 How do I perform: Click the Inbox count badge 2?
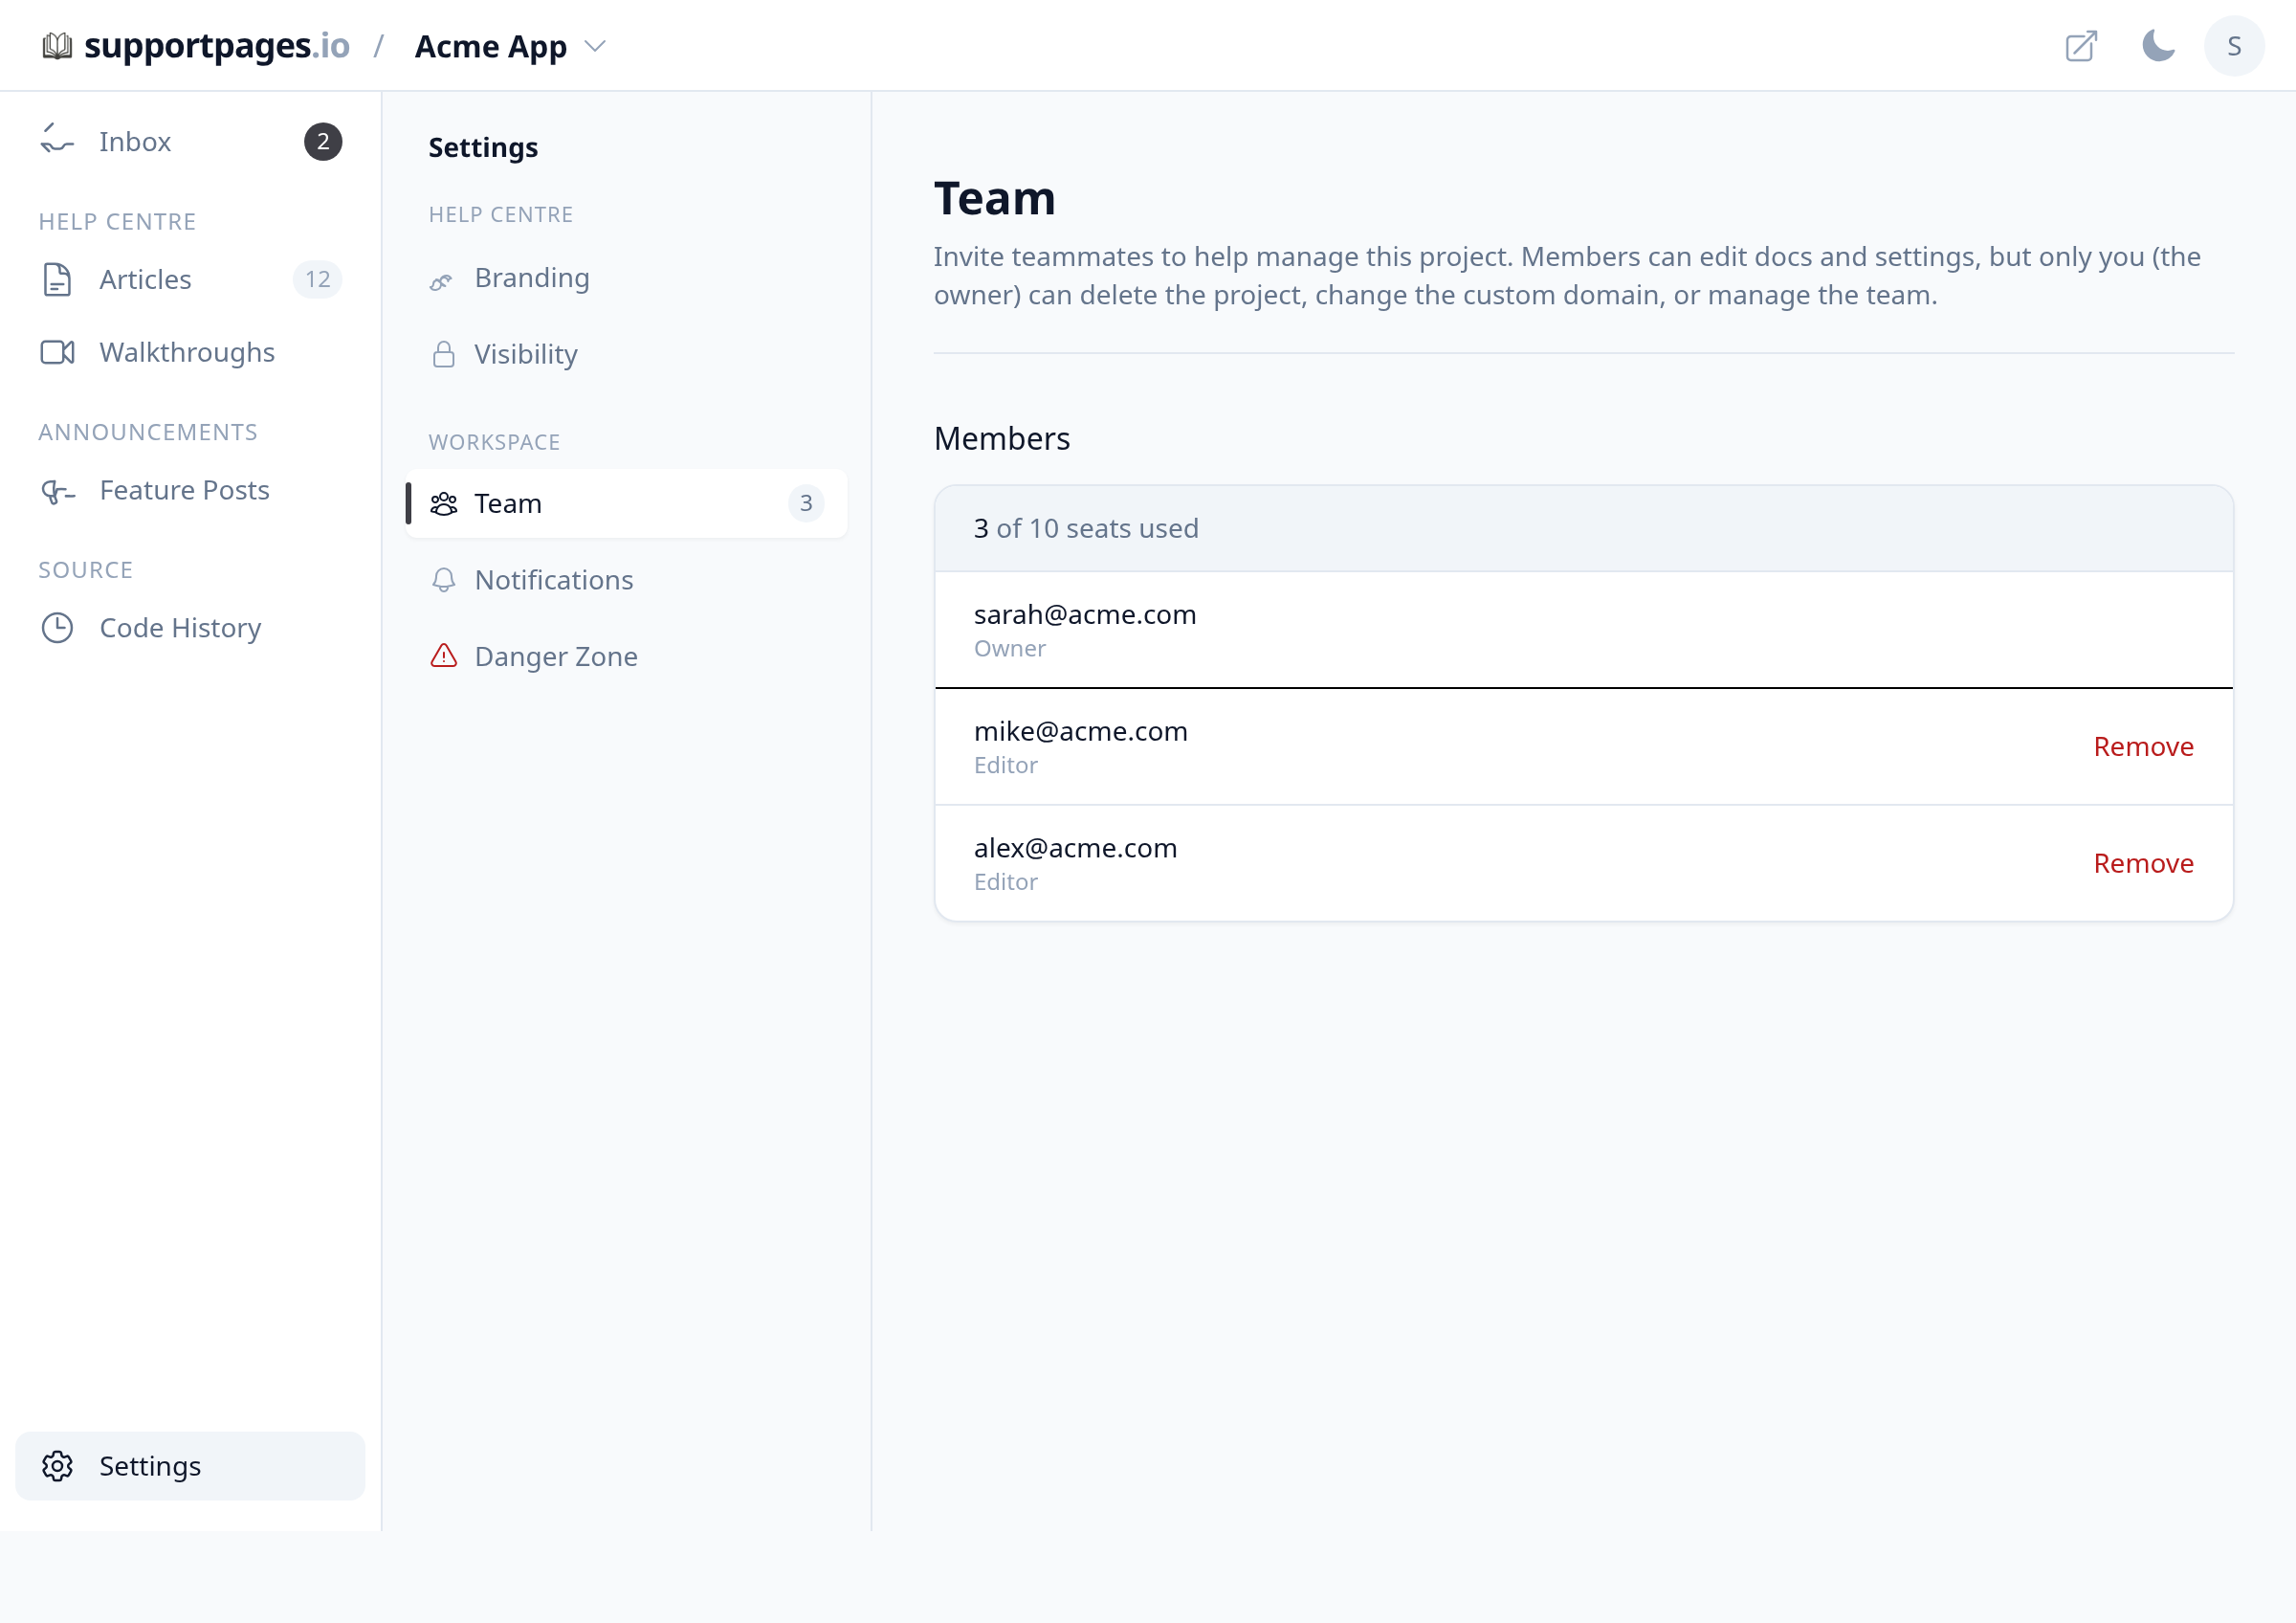(323, 141)
